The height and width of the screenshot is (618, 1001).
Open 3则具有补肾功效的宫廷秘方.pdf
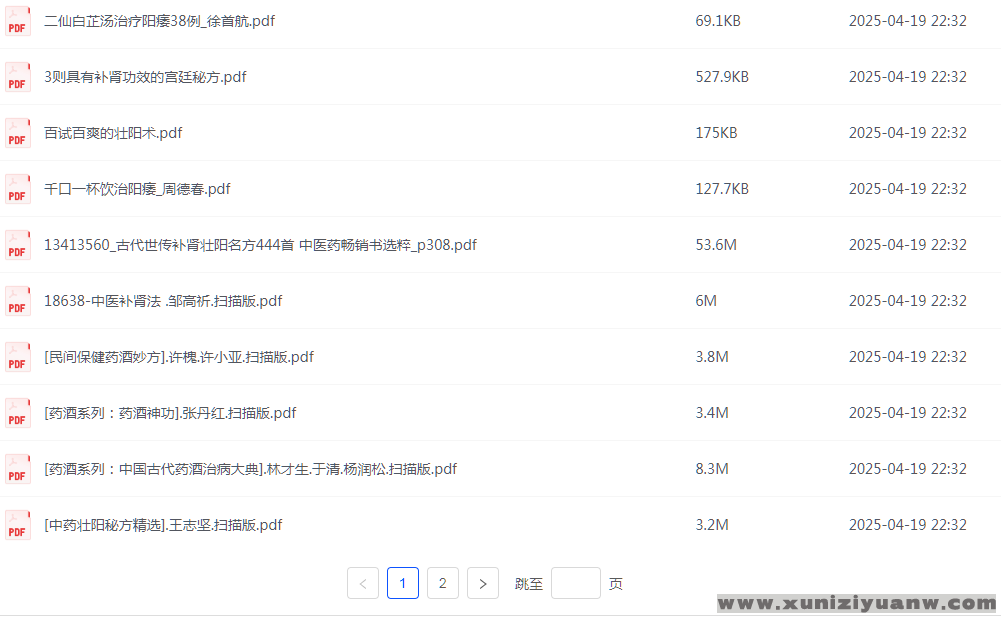[x=145, y=77]
